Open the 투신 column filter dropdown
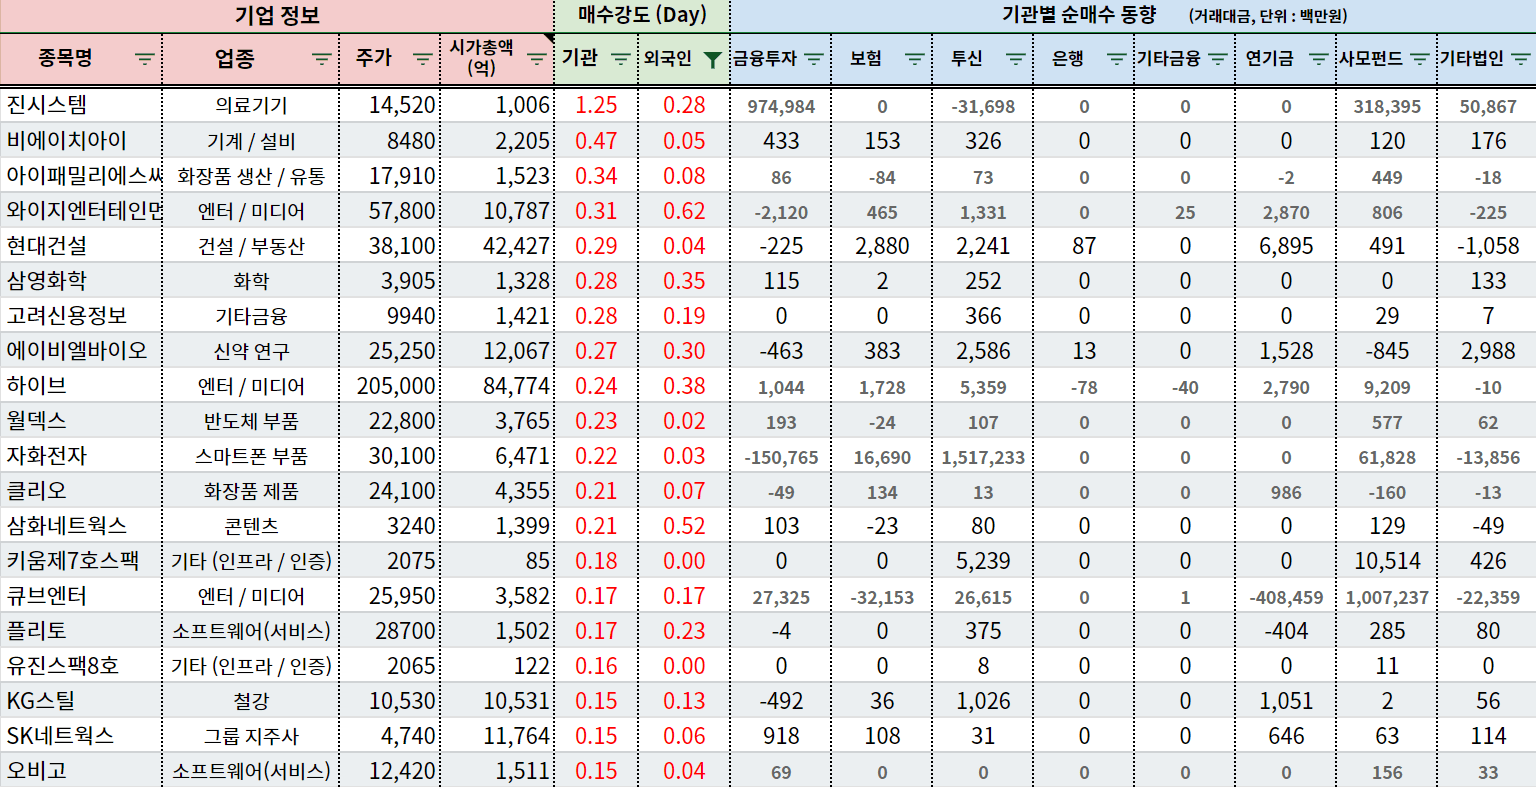1536x787 pixels. pyautogui.click(x=1016, y=59)
